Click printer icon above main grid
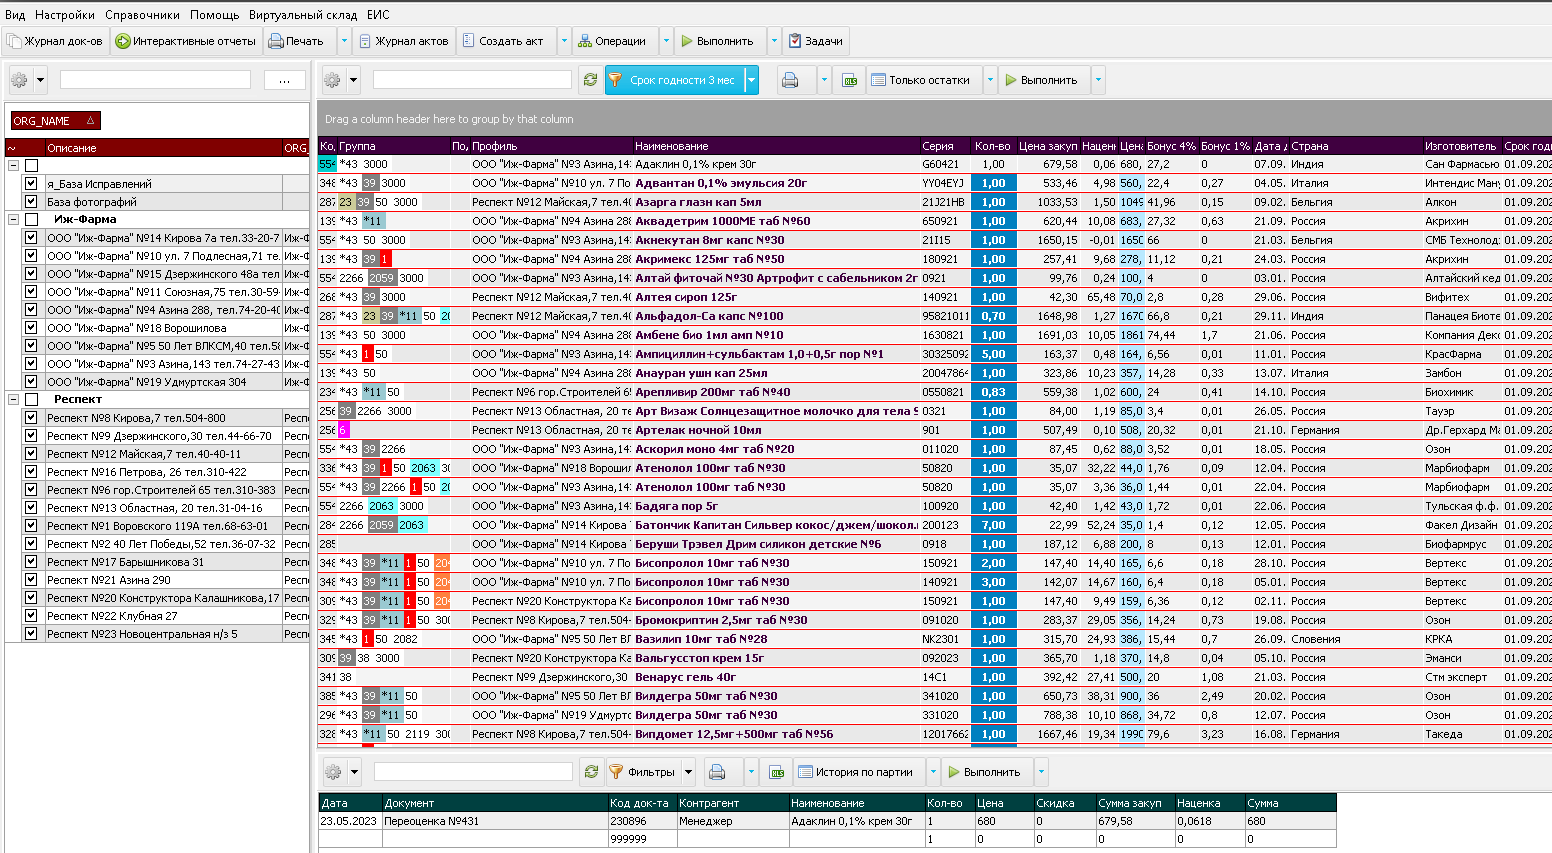The height and width of the screenshot is (853, 1552). (791, 80)
